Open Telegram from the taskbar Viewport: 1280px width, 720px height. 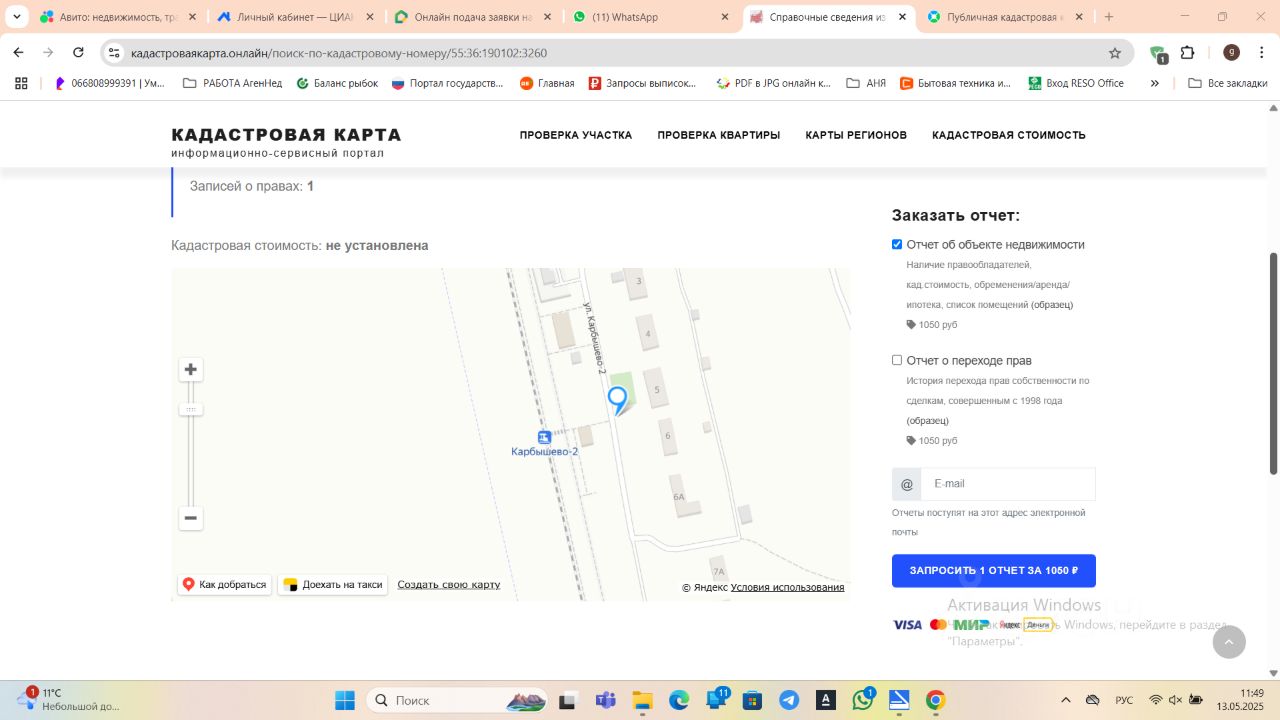click(x=789, y=700)
